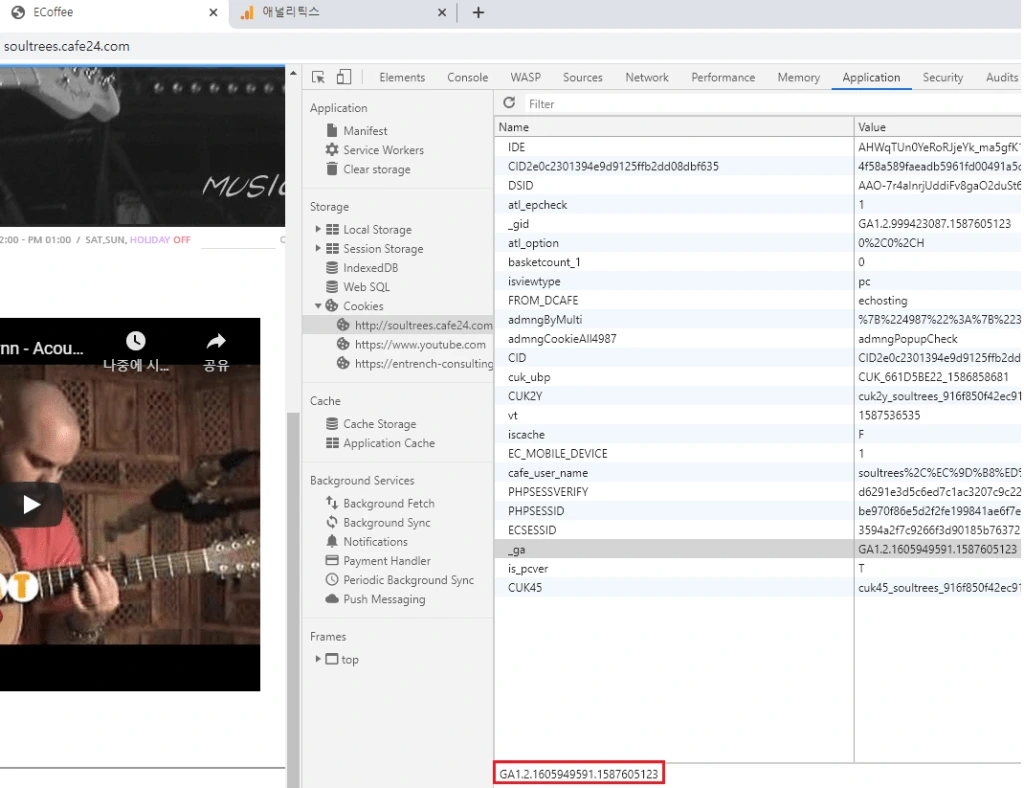Click the address bar URL
Viewport: 1024px width, 788px height.
[67, 46]
